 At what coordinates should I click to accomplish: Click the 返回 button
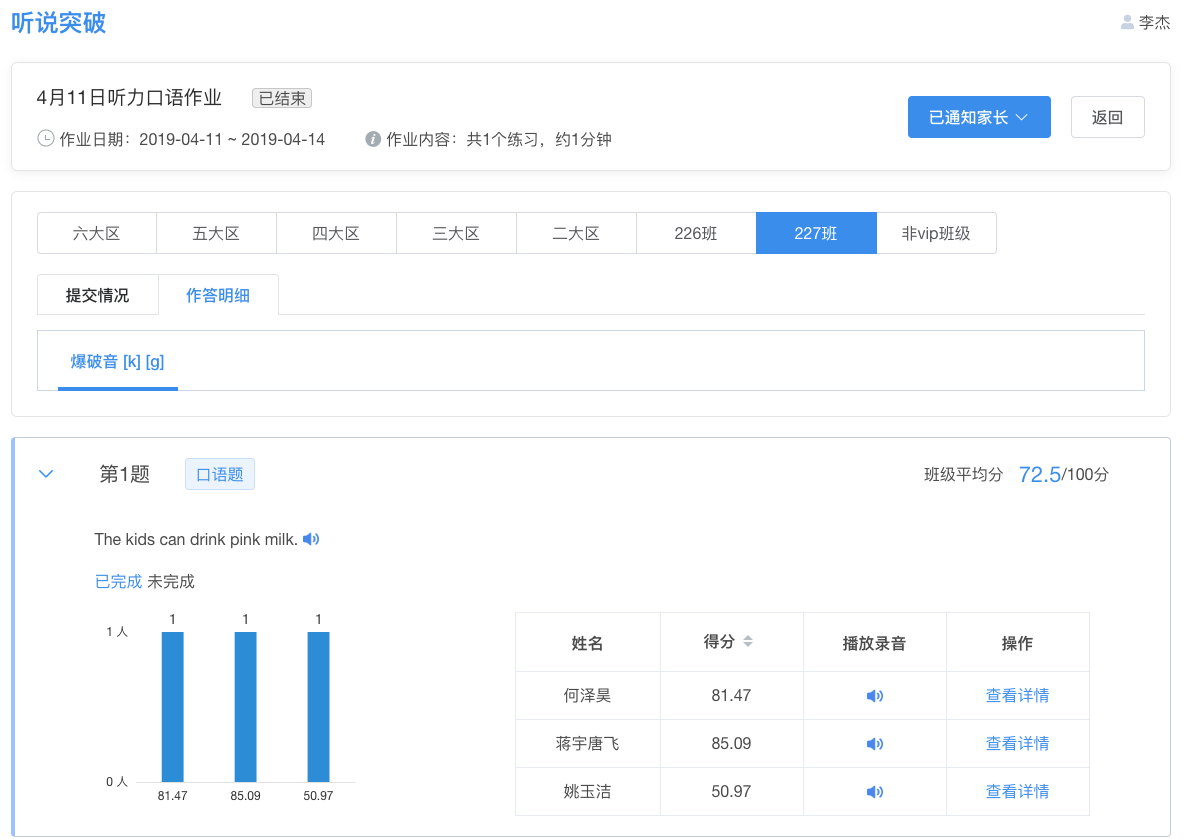pyautogui.click(x=1107, y=117)
